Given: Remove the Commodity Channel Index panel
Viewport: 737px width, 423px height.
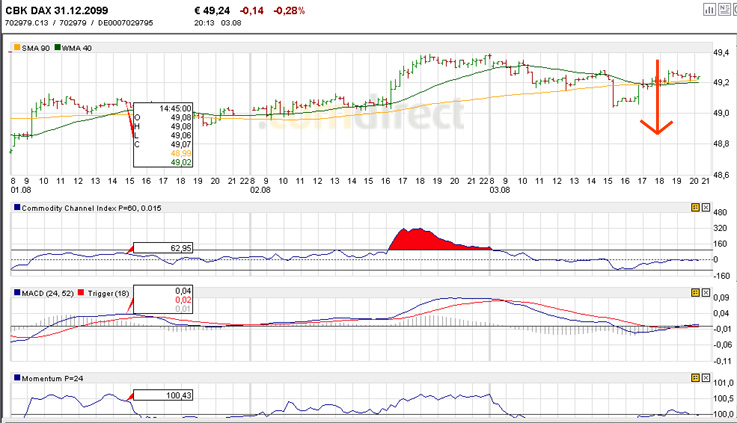Looking at the screenshot, I should click(706, 207).
